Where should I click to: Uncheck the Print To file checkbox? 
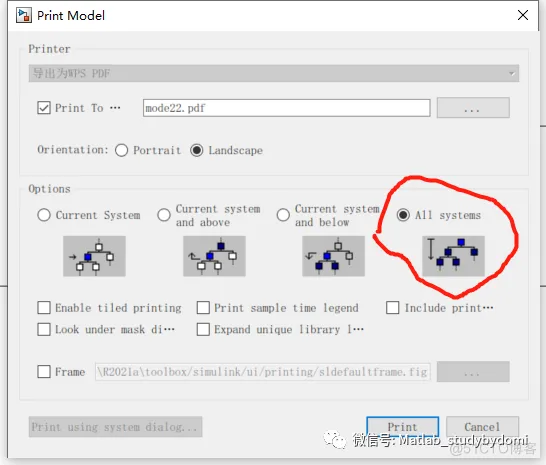coord(44,108)
